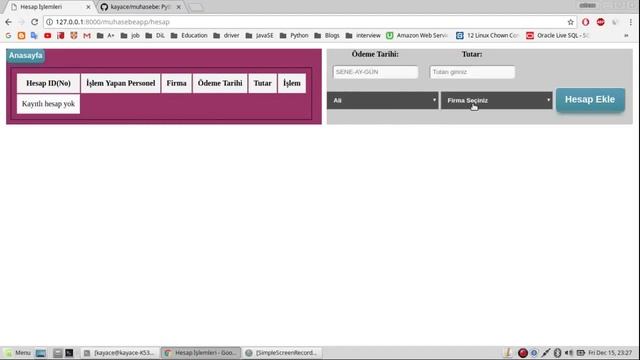Viewport: 640px width, 360px height.
Task: Click the Tutar column header
Action: coord(262,83)
